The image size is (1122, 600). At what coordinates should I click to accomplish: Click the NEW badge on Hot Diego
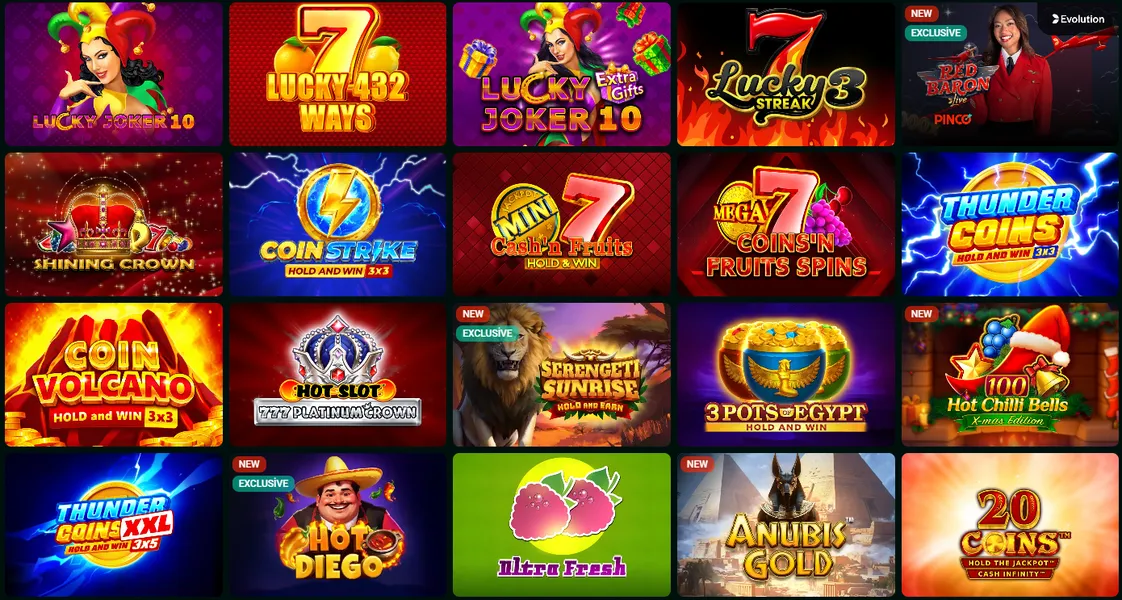(x=249, y=464)
